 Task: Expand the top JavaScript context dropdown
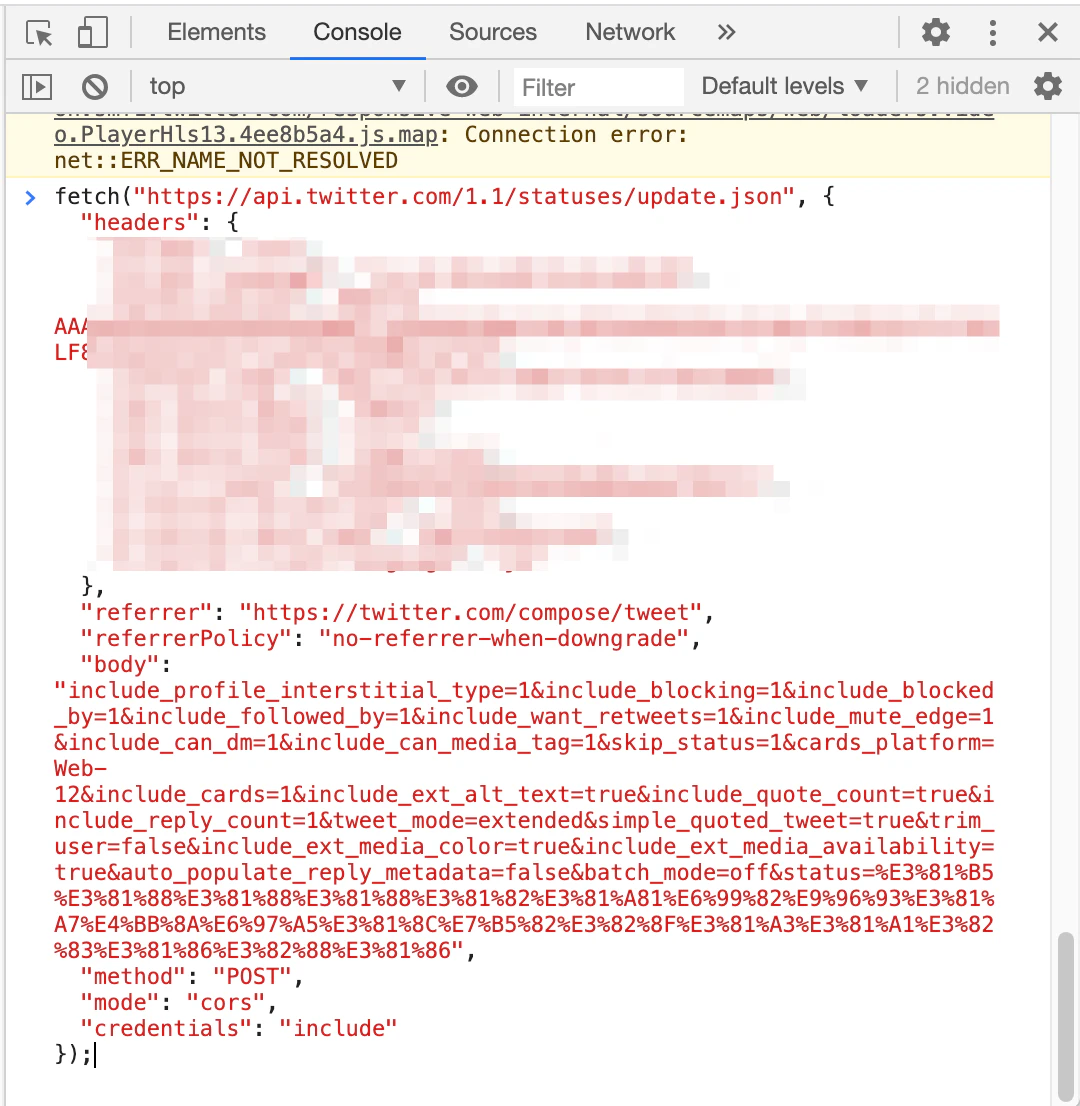coord(277,86)
